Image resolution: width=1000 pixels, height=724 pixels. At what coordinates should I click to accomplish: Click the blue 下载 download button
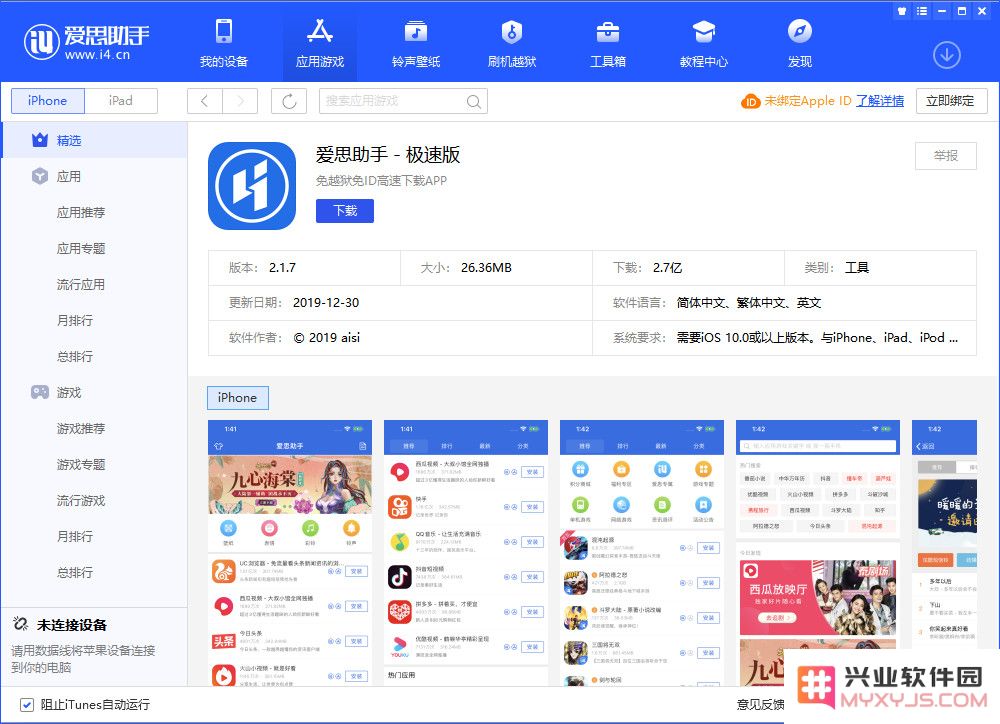click(345, 211)
